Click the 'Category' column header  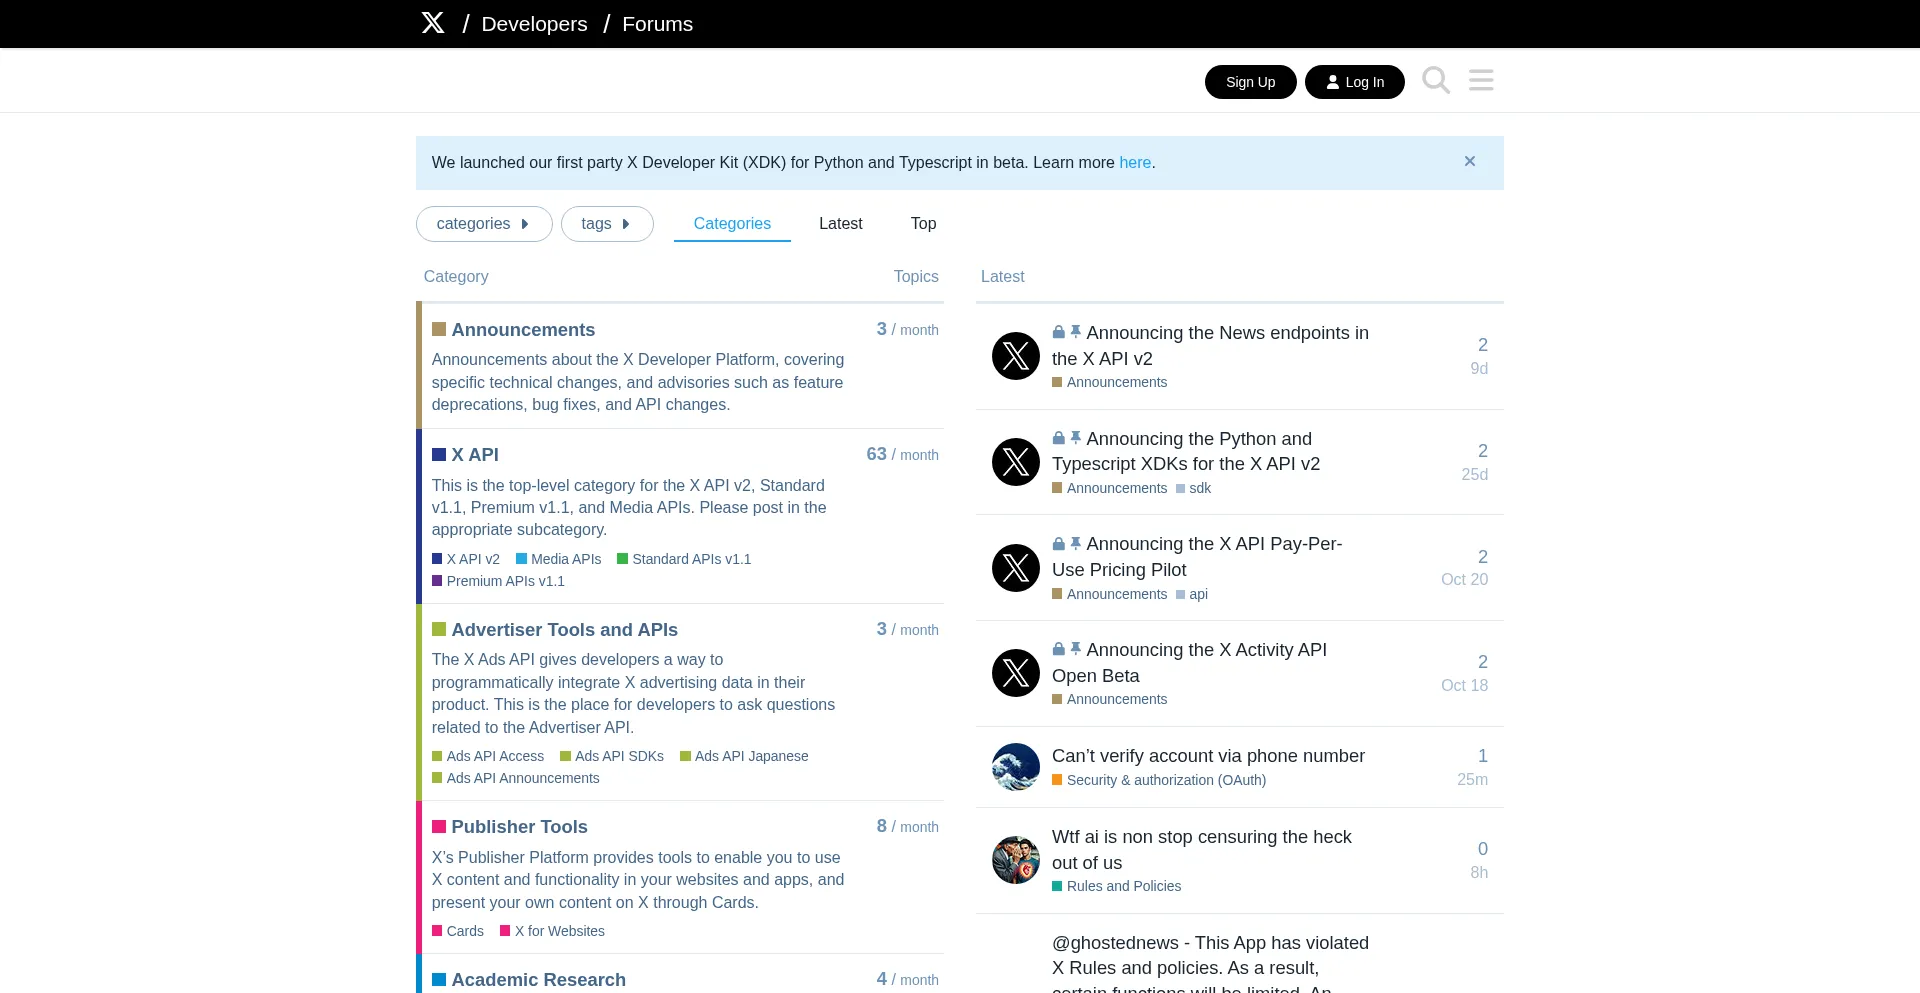pos(456,276)
